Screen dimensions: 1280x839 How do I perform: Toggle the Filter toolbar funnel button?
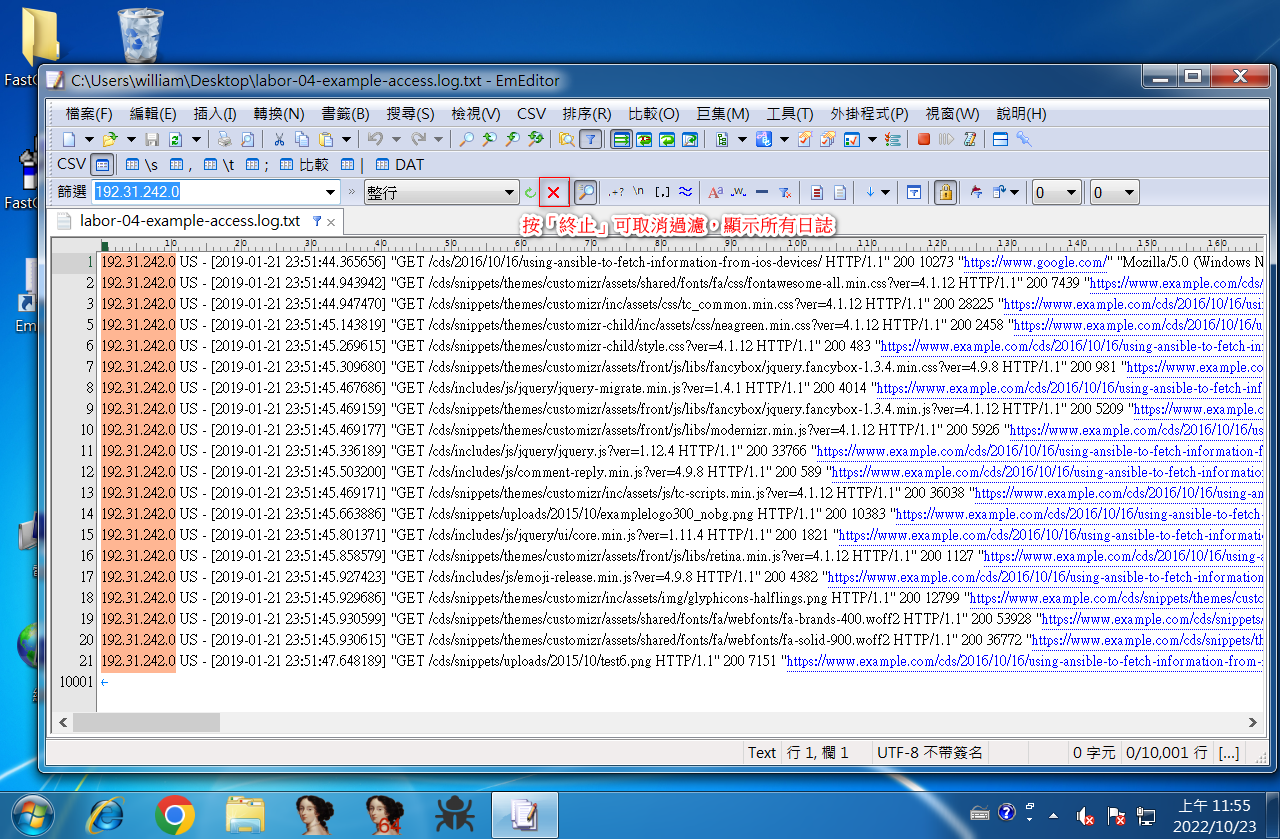[590, 140]
